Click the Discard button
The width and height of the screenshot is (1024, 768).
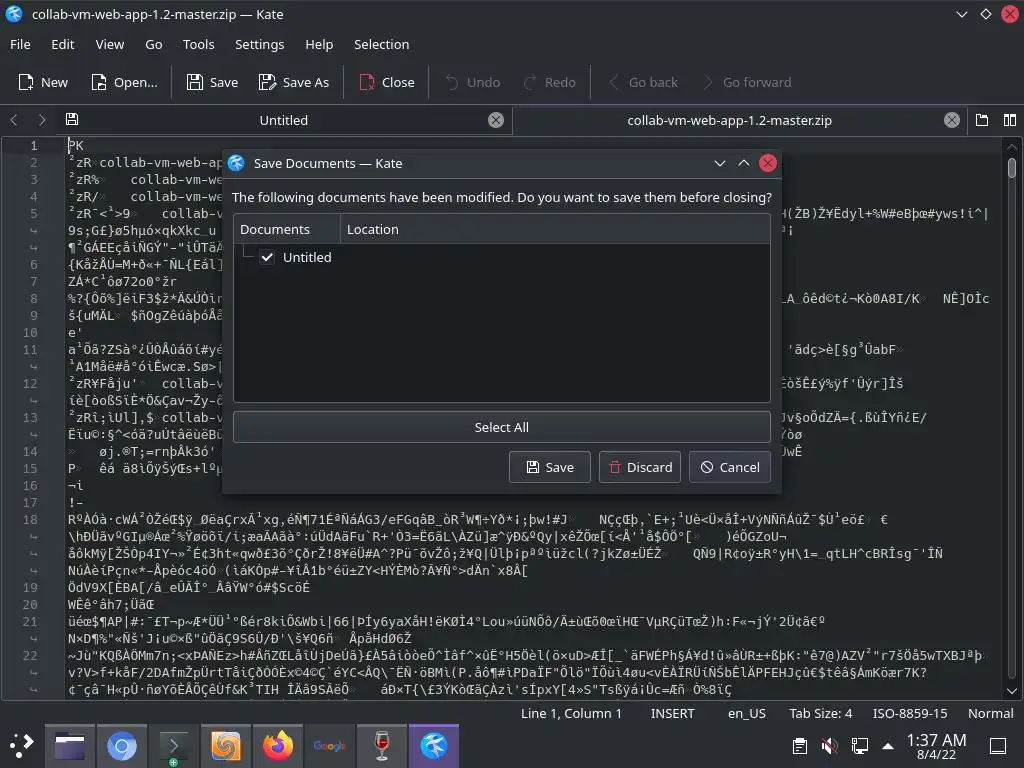point(640,467)
